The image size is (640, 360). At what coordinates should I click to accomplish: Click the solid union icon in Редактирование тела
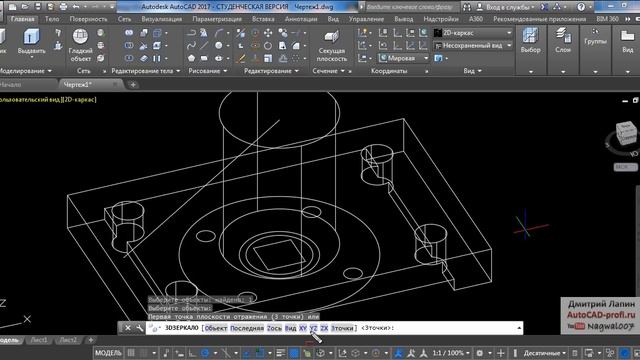click(129, 33)
